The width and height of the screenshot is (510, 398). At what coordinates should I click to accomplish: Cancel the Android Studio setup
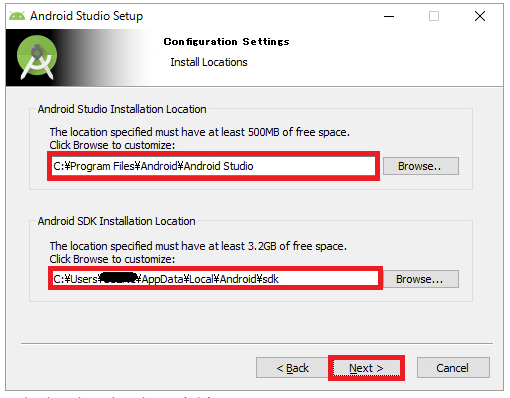(453, 368)
